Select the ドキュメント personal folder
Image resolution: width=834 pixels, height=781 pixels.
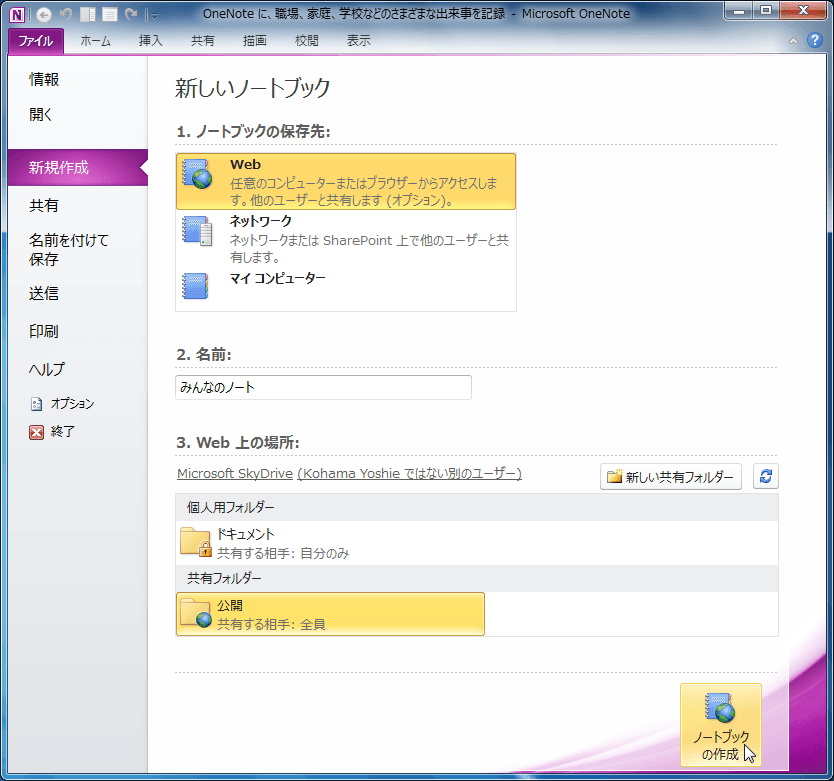tap(477, 543)
